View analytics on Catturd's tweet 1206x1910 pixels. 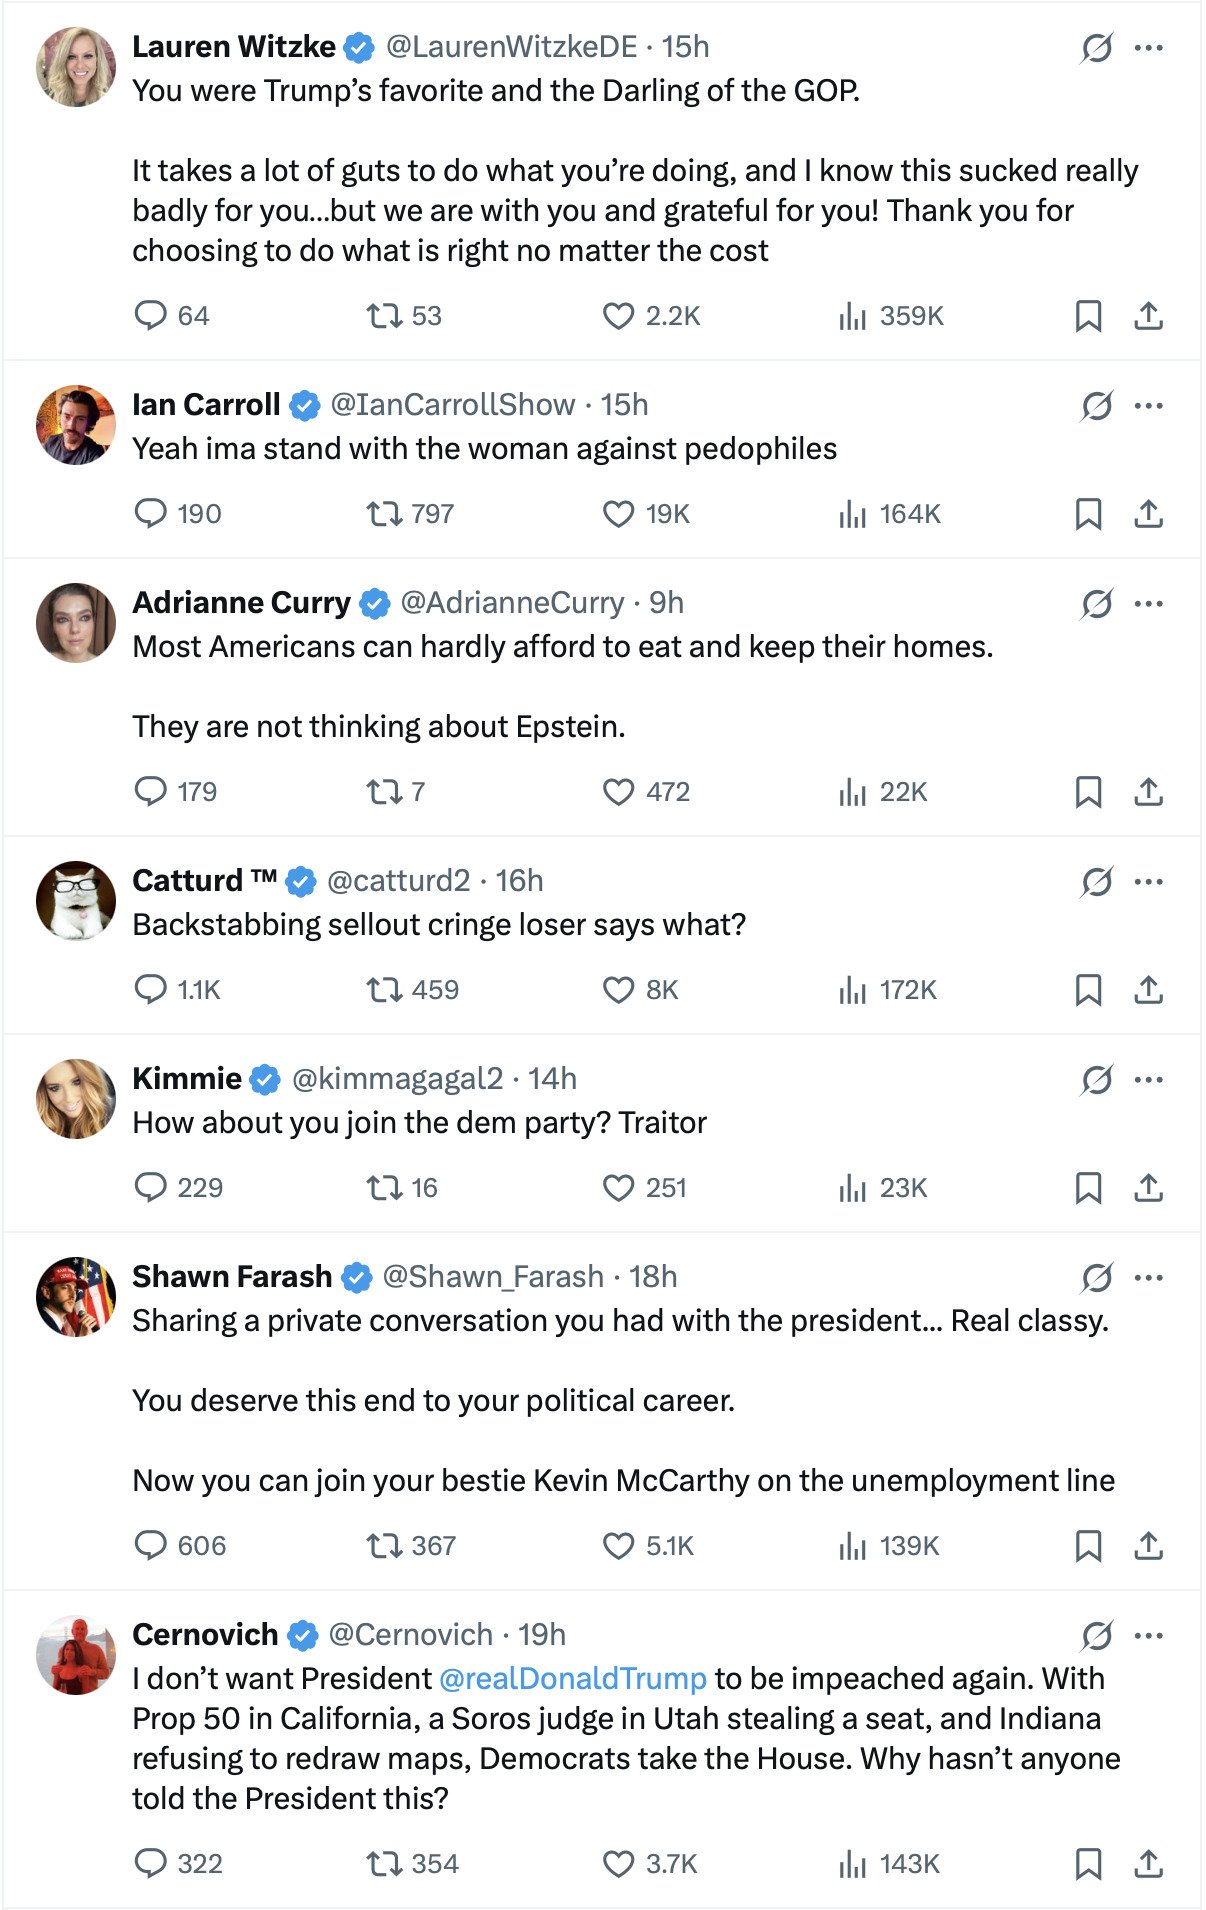tap(852, 990)
